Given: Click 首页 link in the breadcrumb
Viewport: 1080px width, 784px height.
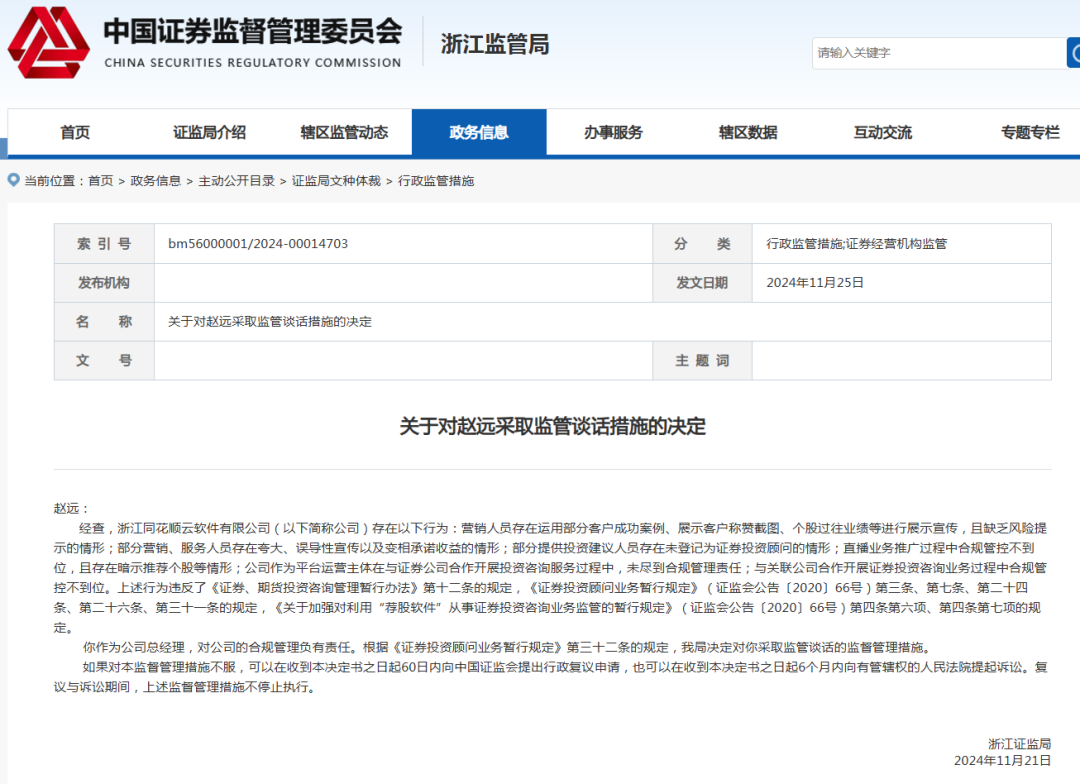Looking at the screenshot, I should click(100, 181).
